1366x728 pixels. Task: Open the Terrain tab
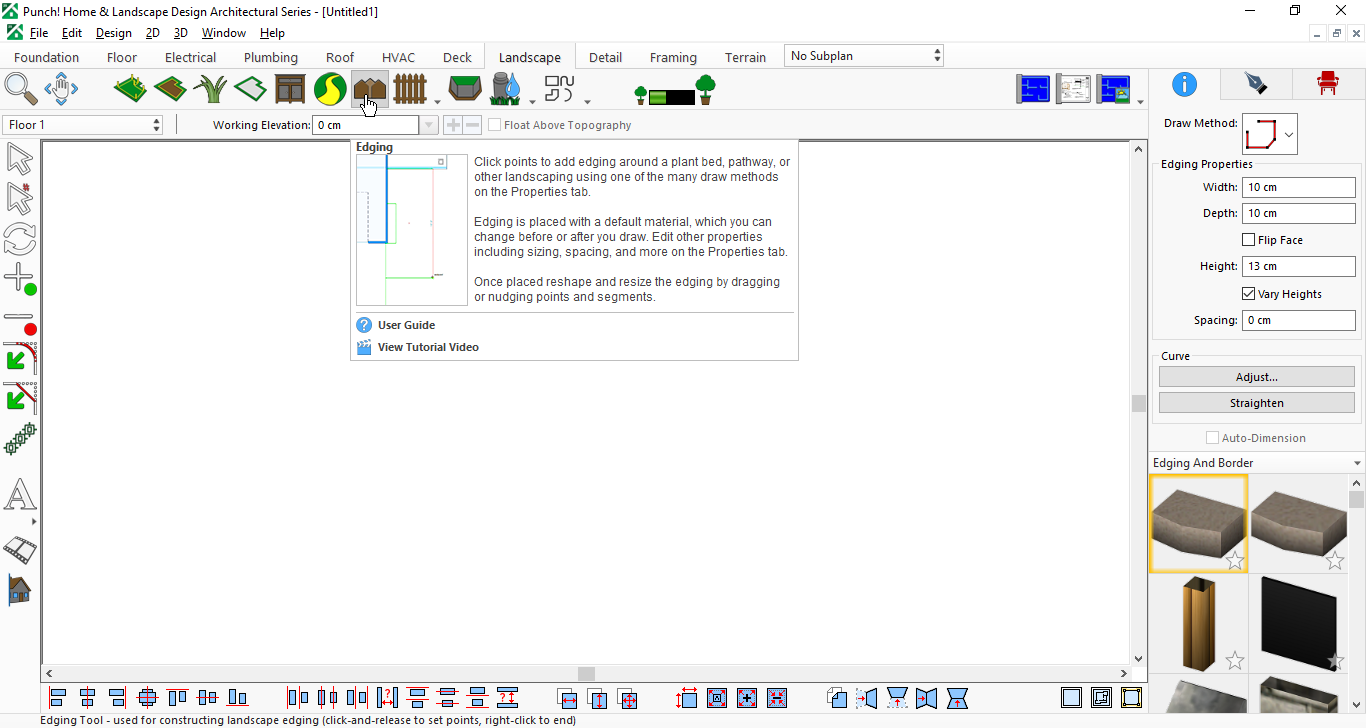pos(746,57)
